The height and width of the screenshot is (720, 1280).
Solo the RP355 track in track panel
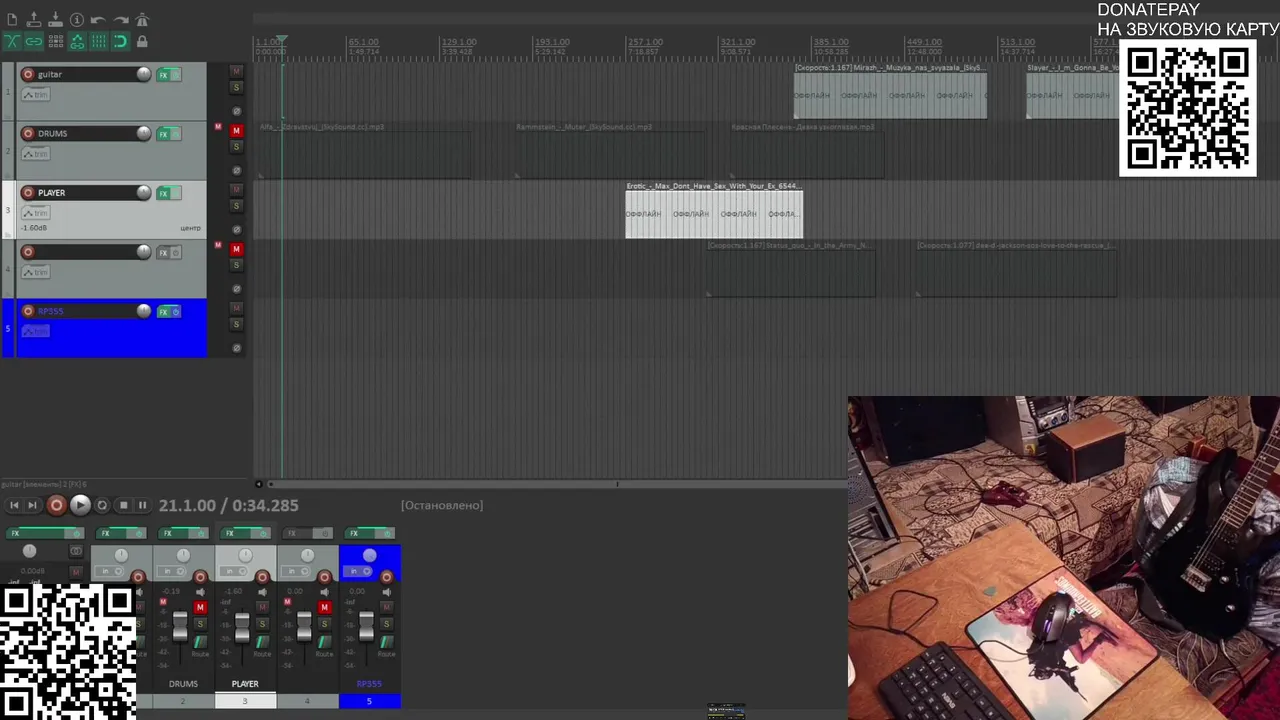click(236, 324)
